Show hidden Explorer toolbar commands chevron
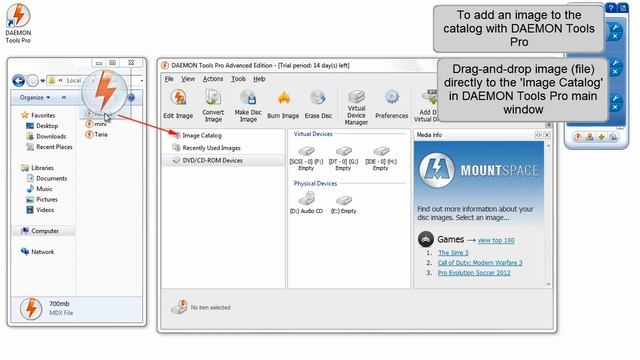This screenshot has width=640, height=360. [64, 98]
